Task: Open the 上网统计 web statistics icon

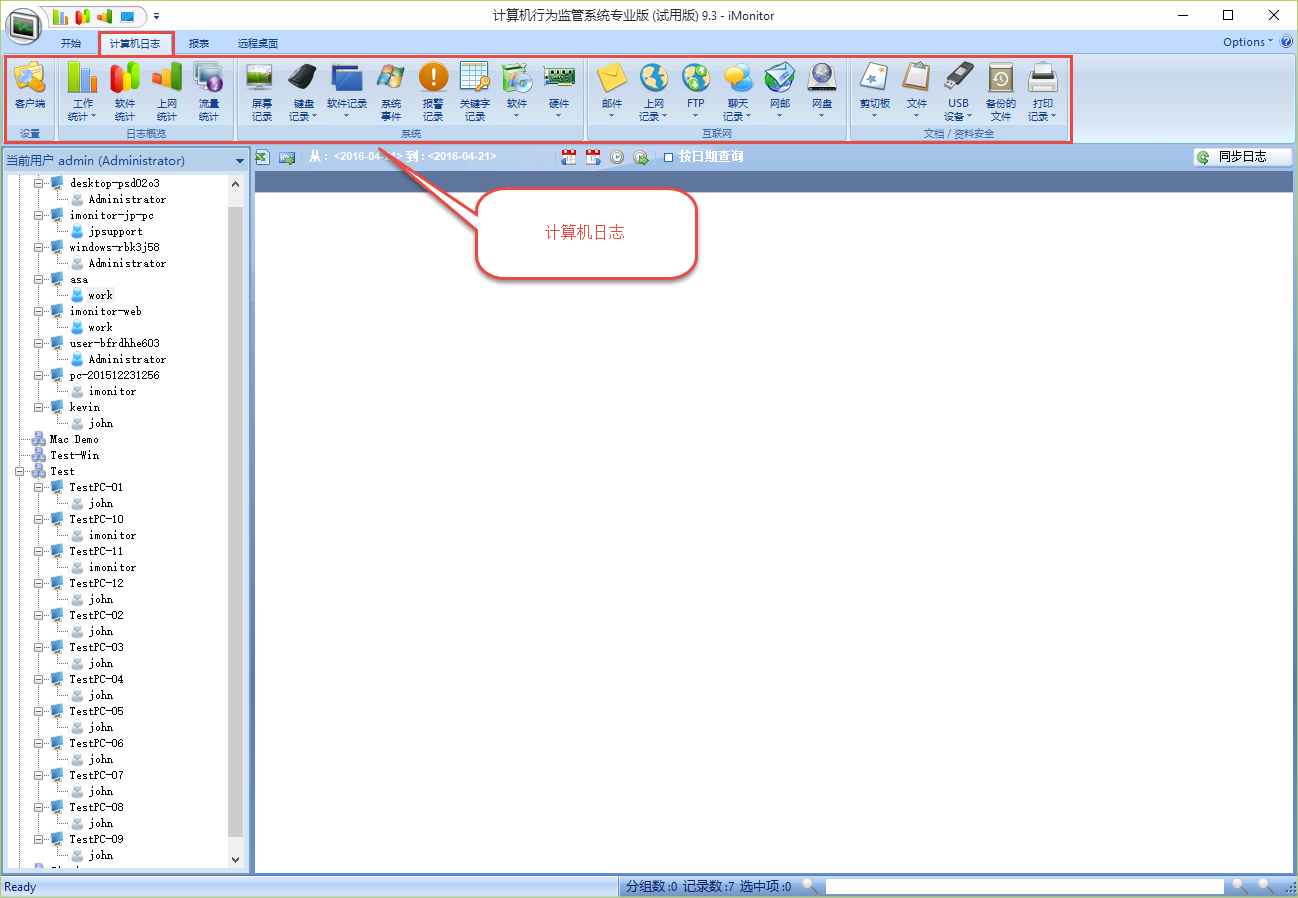Action: tap(167, 91)
